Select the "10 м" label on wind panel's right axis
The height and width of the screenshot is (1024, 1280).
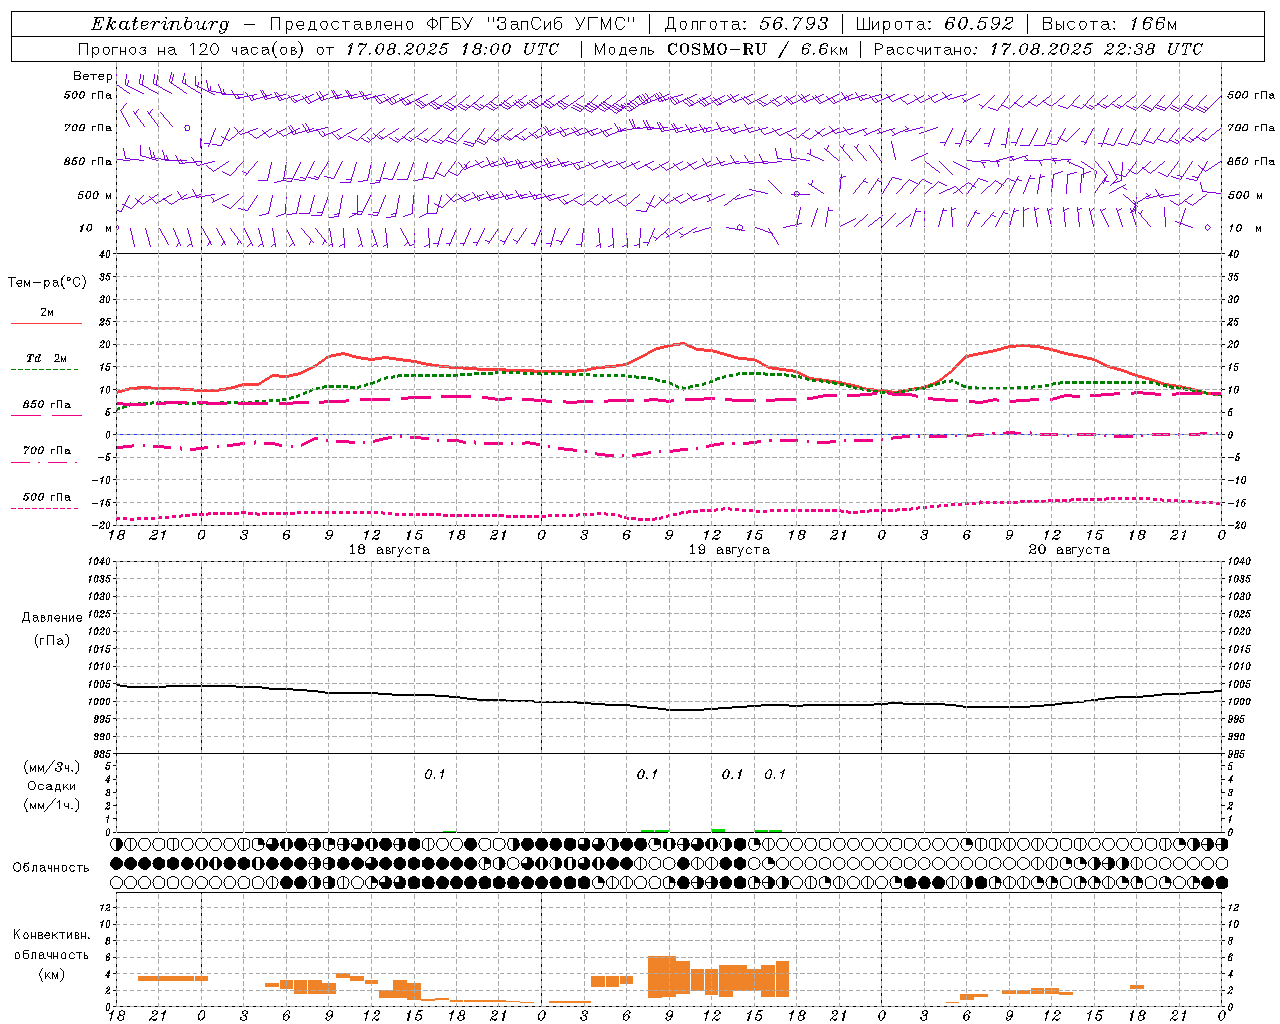(1244, 228)
